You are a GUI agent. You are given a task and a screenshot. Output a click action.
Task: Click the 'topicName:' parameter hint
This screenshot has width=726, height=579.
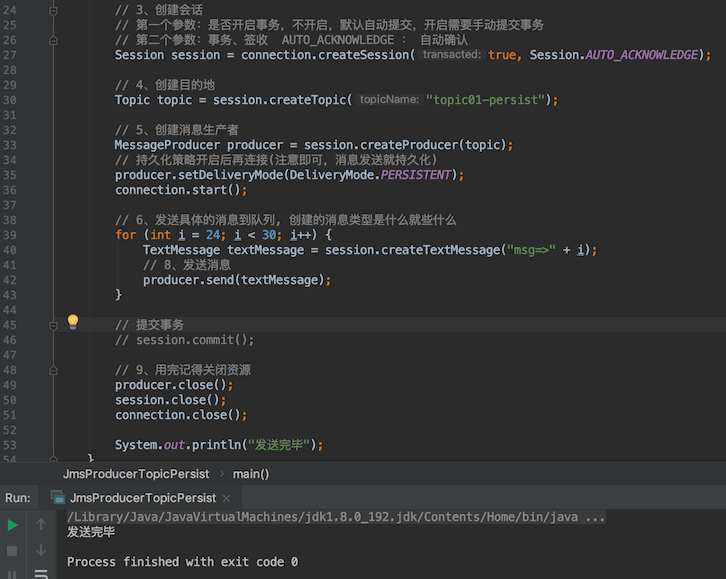[389, 100]
